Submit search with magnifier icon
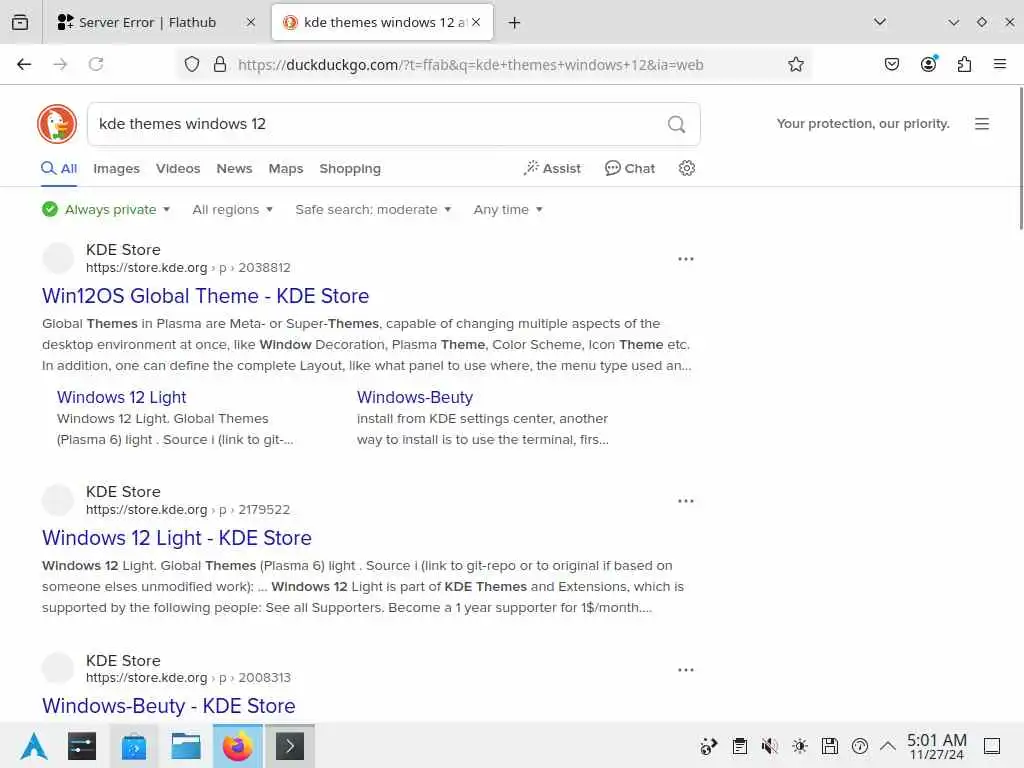This screenshot has width=1024, height=768. 677,124
